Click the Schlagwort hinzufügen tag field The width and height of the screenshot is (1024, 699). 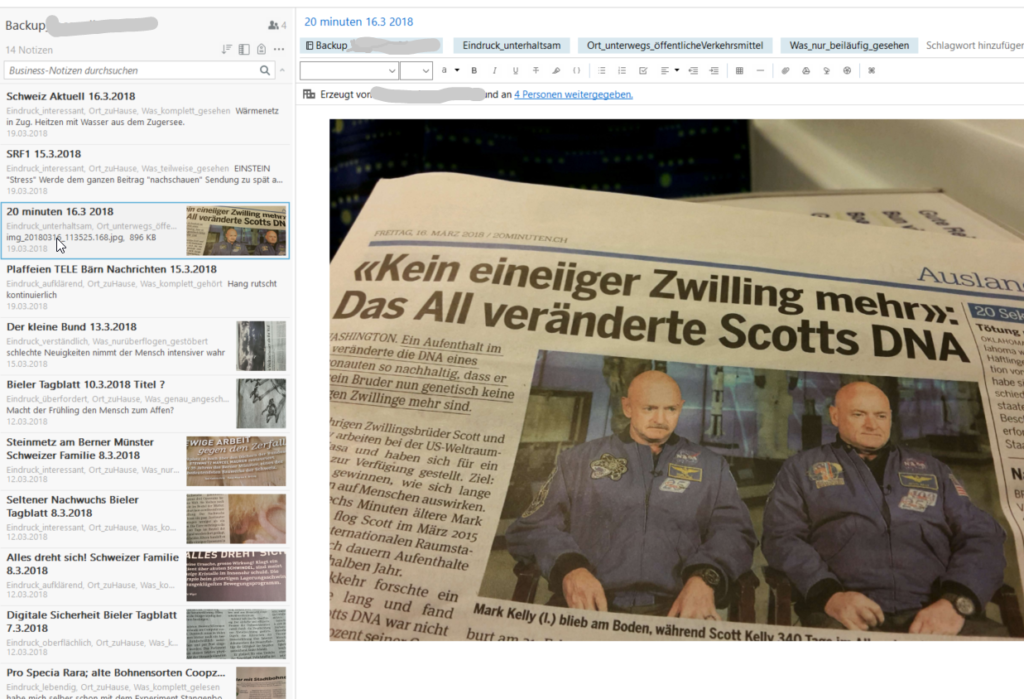[974, 45]
